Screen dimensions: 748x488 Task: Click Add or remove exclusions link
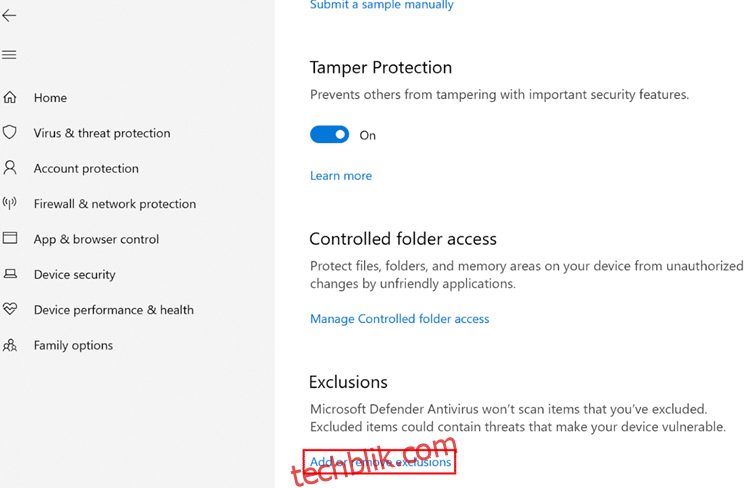380,462
